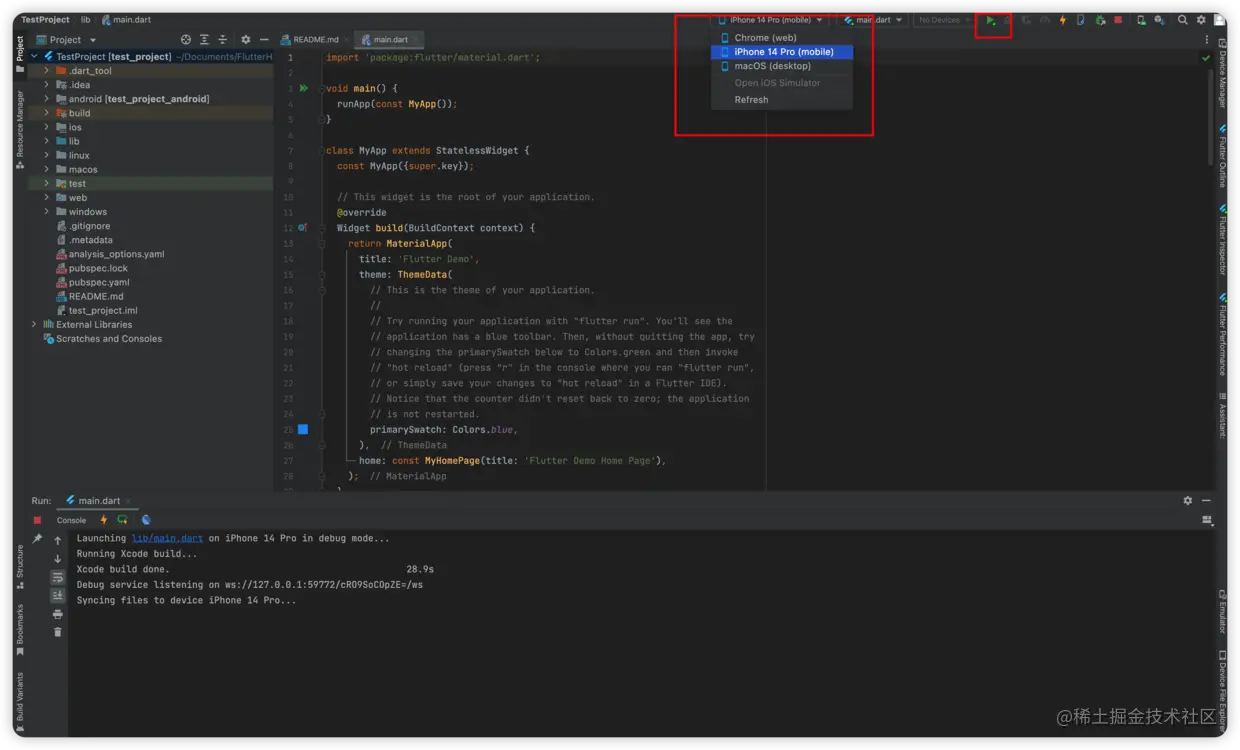Click the blue color swatch in gutter
The image size is (1240, 750).
(303, 429)
